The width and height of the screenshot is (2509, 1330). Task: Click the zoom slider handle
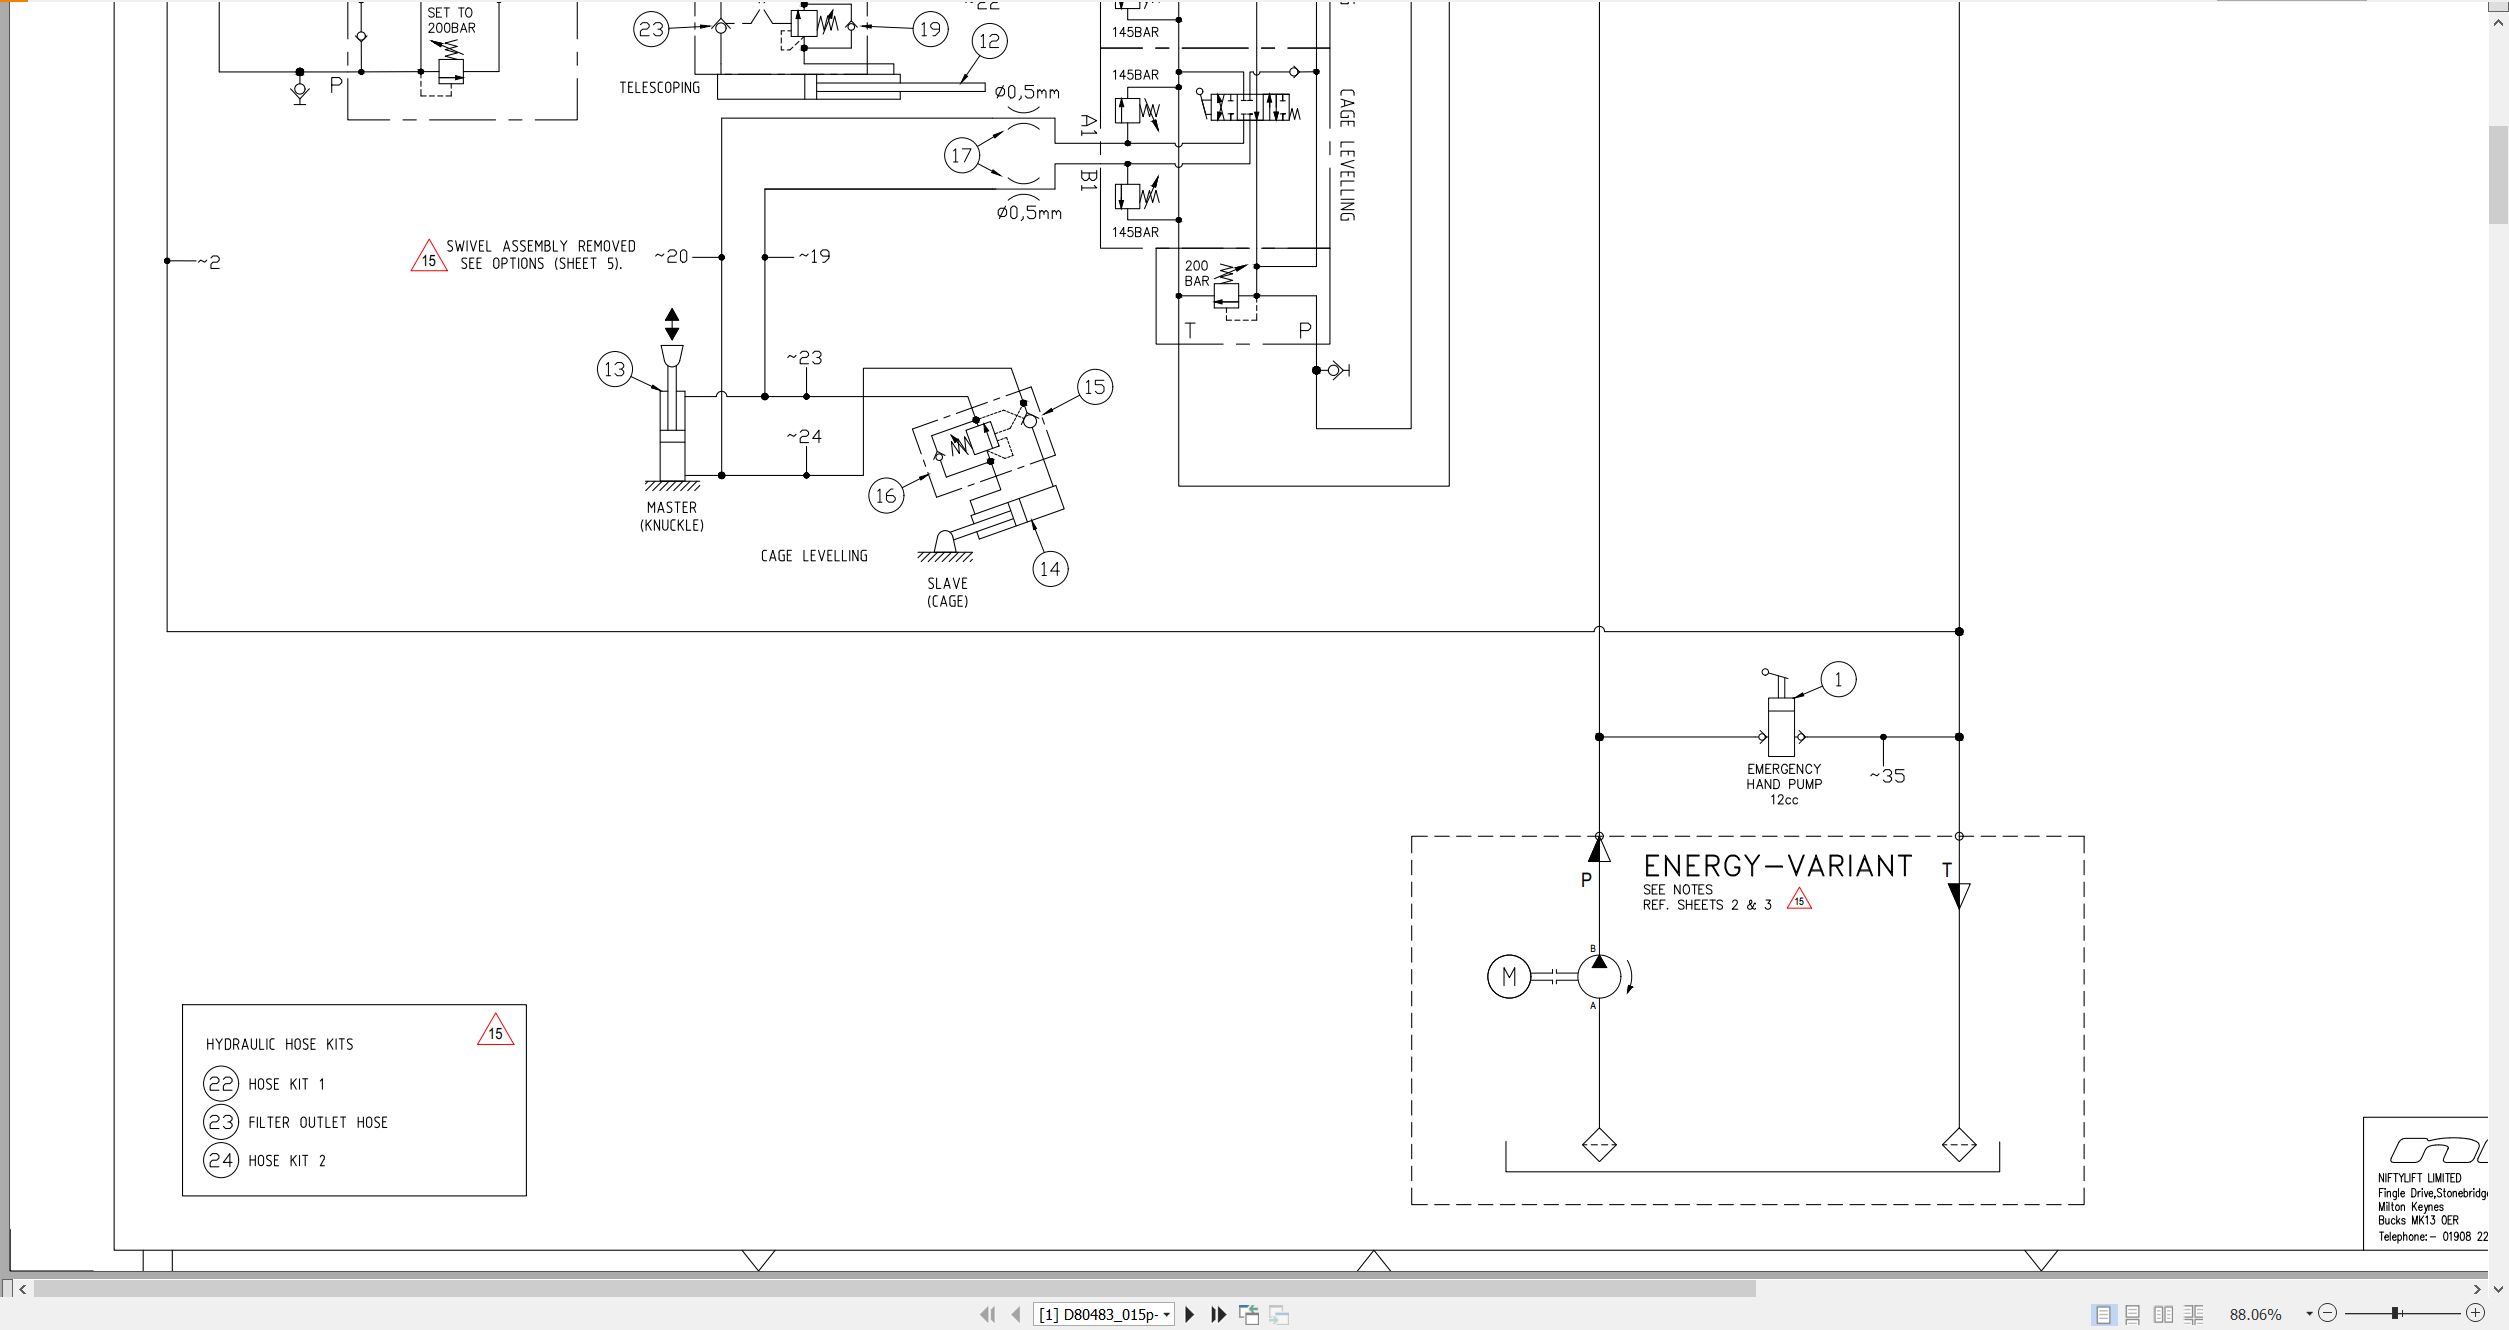(x=2396, y=1313)
